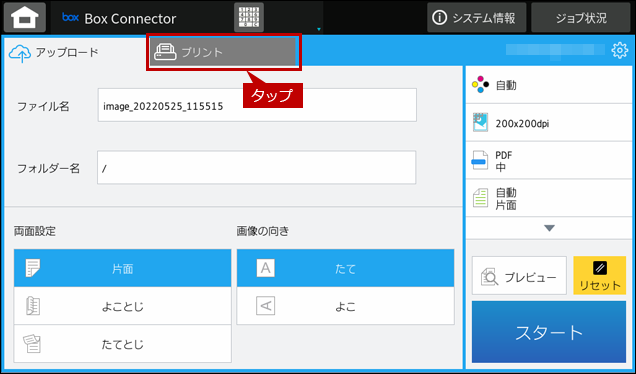The width and height of the screenshot is (636, 374).
Task: Open the settings gear icon
Action: tap(619, 50)
